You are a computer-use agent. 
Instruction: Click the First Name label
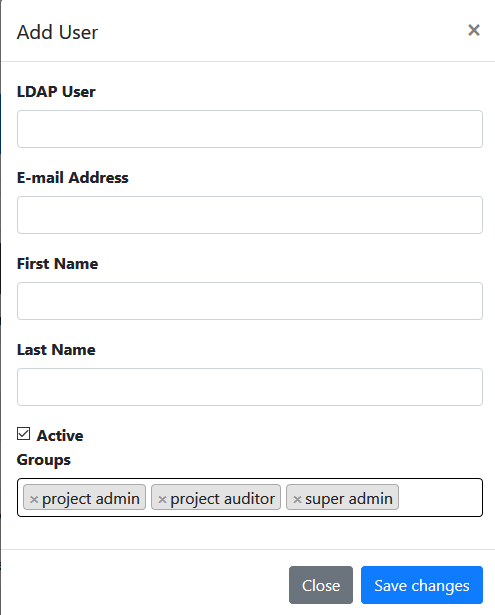57,264
